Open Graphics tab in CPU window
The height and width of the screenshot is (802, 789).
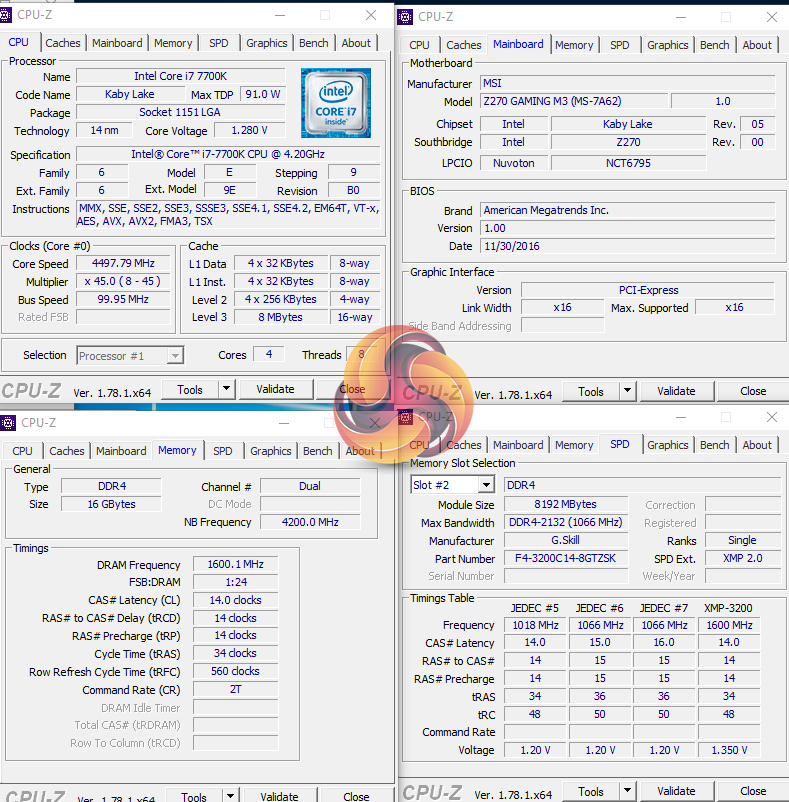tap(266, 43)
